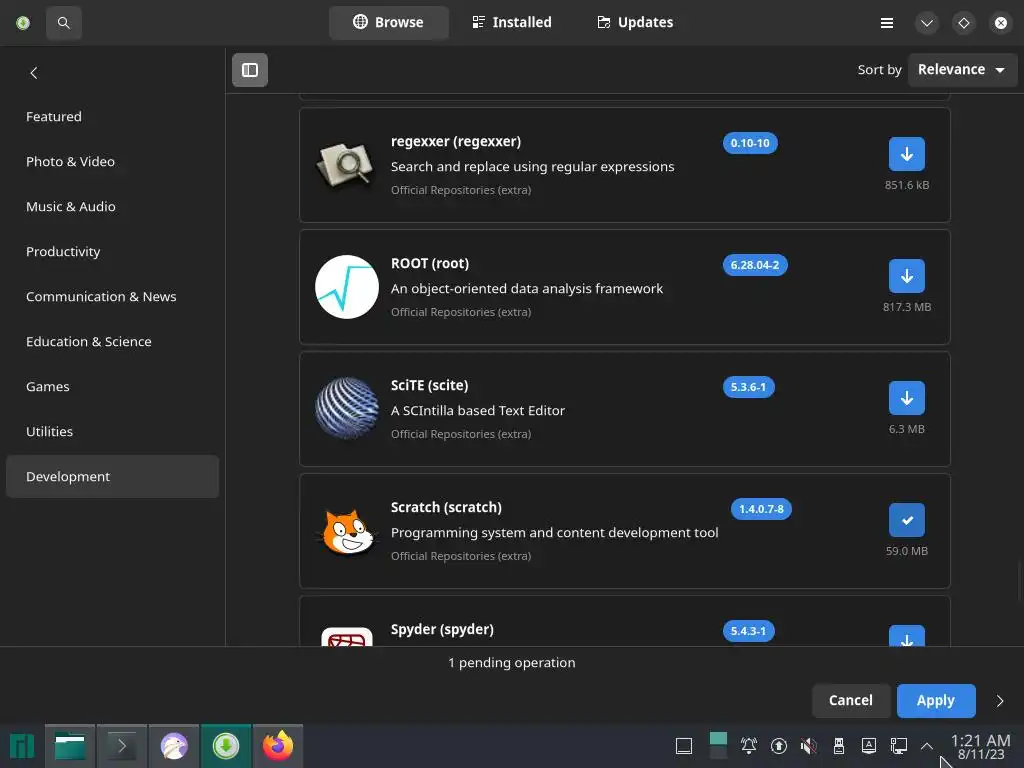The width and height of the screenshot is (1024, 768).
Task: Click the keep-above diamond window button
Action: 963,24
